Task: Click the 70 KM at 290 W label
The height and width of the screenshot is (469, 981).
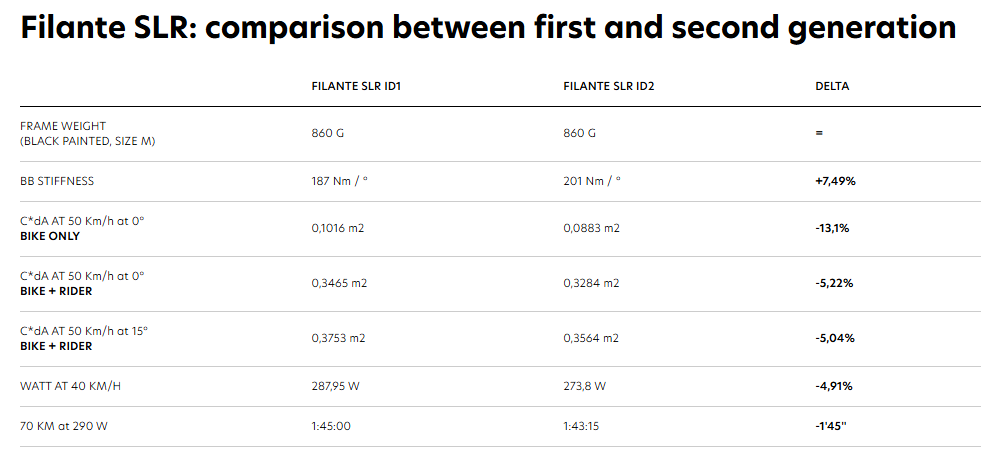Action: [63, 426]
